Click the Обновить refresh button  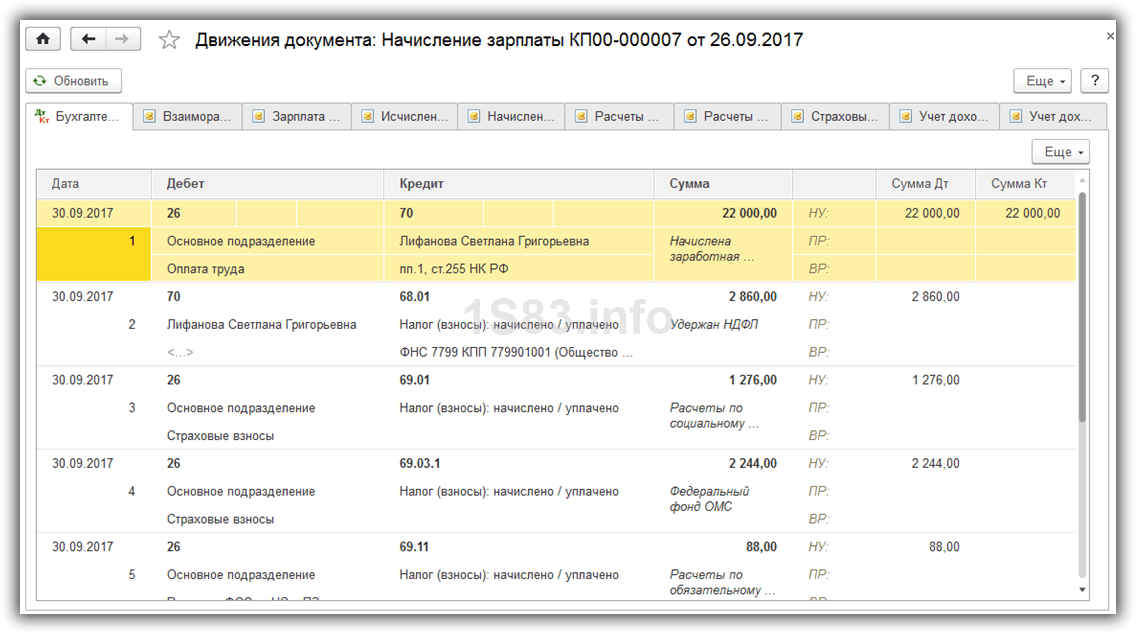pyautogui.click(x=73, y=80)
